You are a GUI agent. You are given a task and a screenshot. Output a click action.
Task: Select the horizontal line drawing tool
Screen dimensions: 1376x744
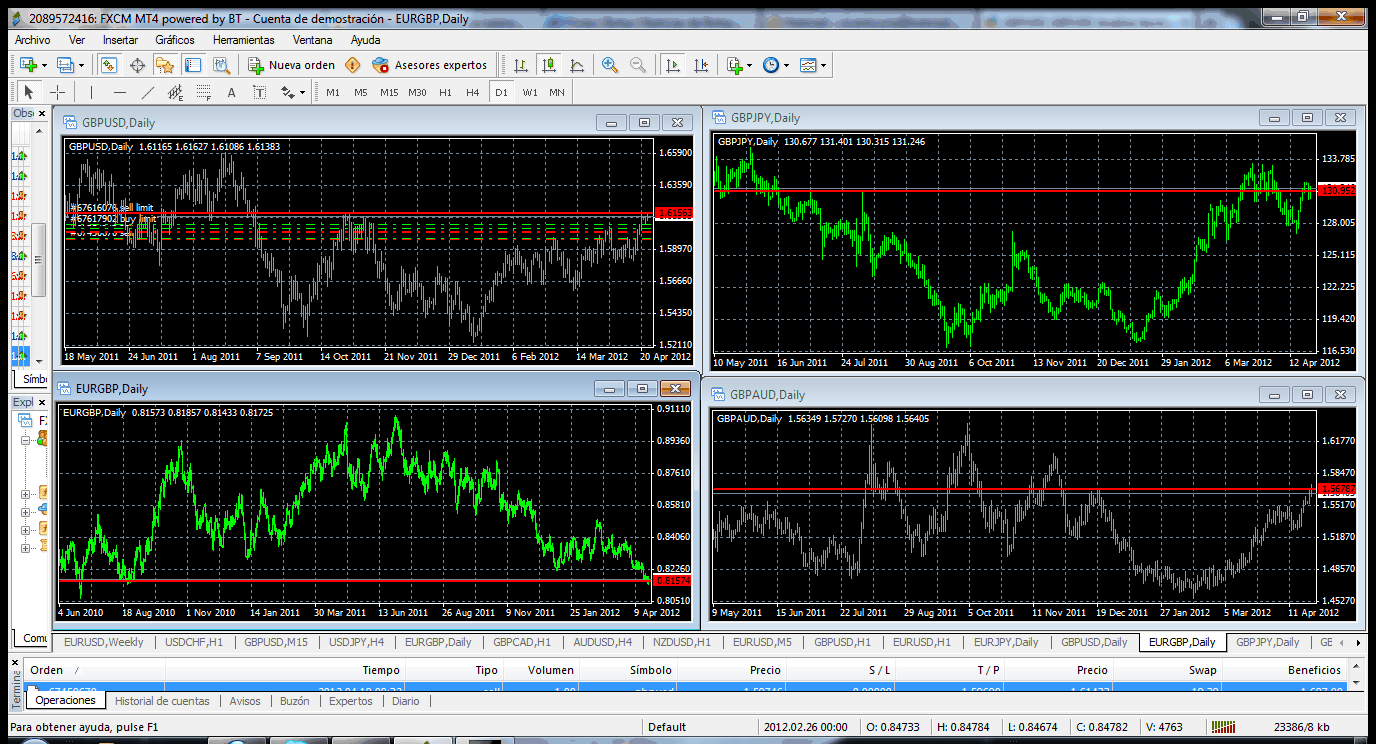point(119,92)
